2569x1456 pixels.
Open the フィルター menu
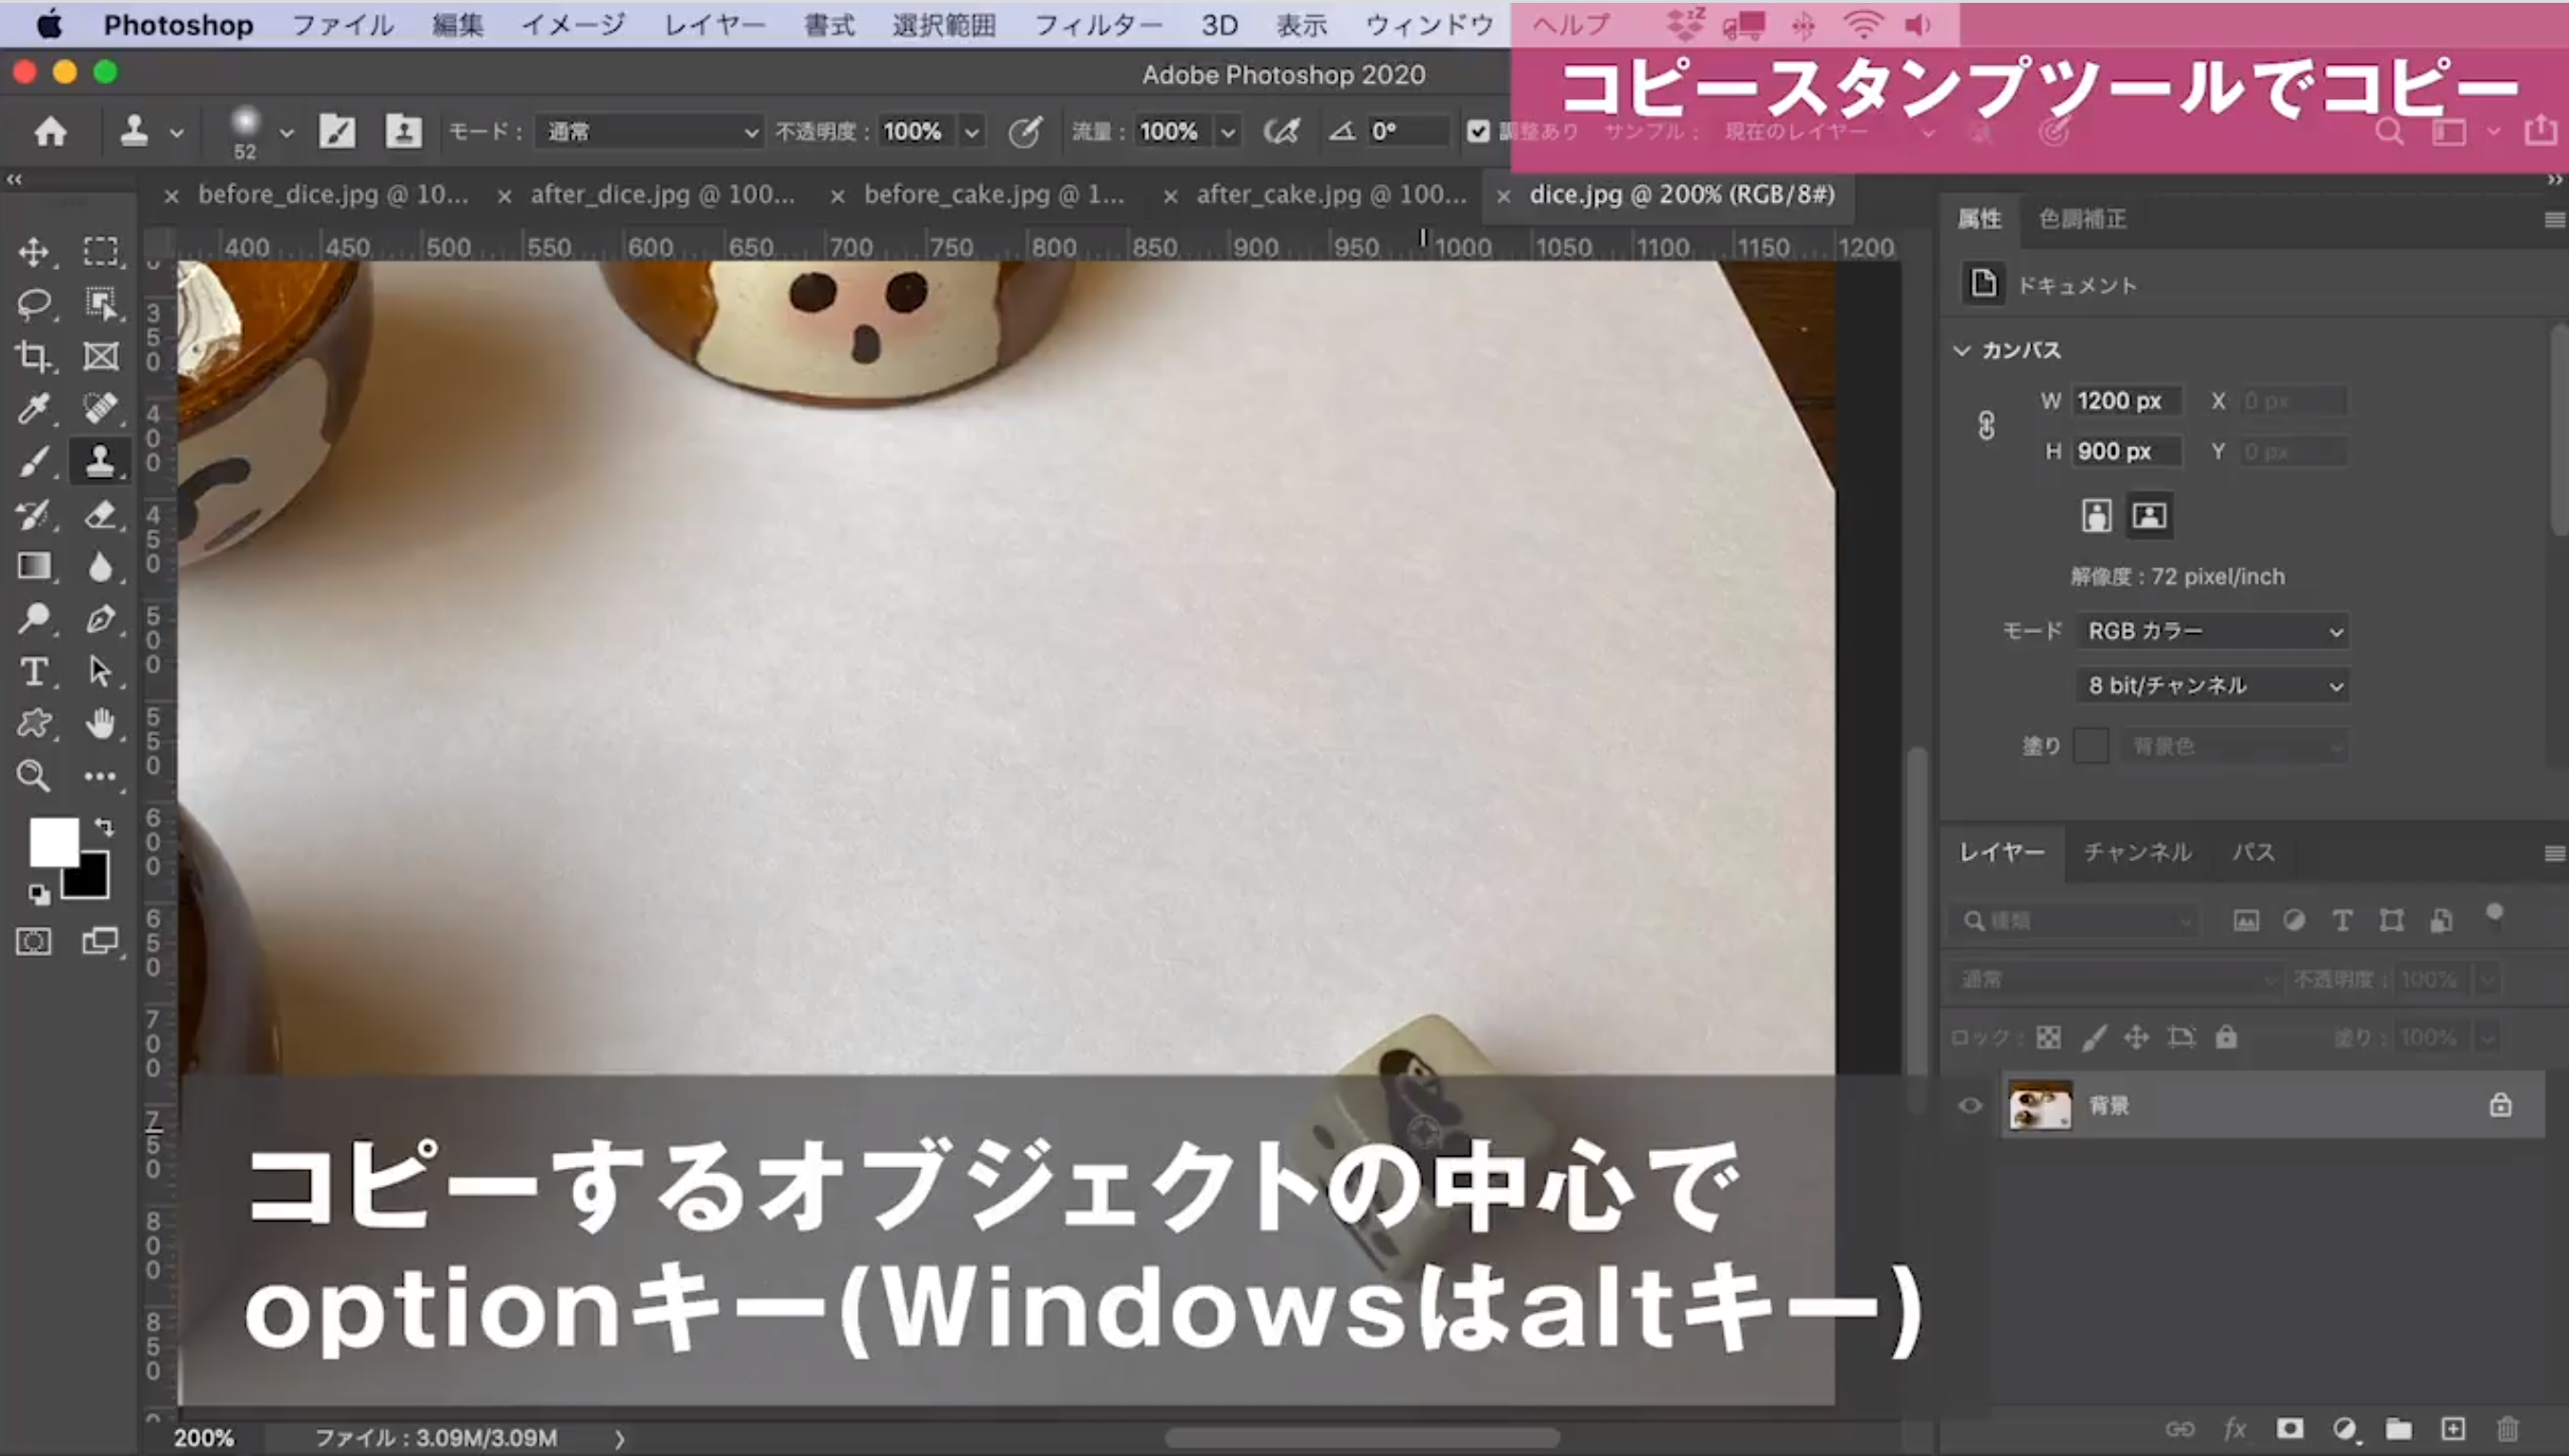[x=1097, y=24]
